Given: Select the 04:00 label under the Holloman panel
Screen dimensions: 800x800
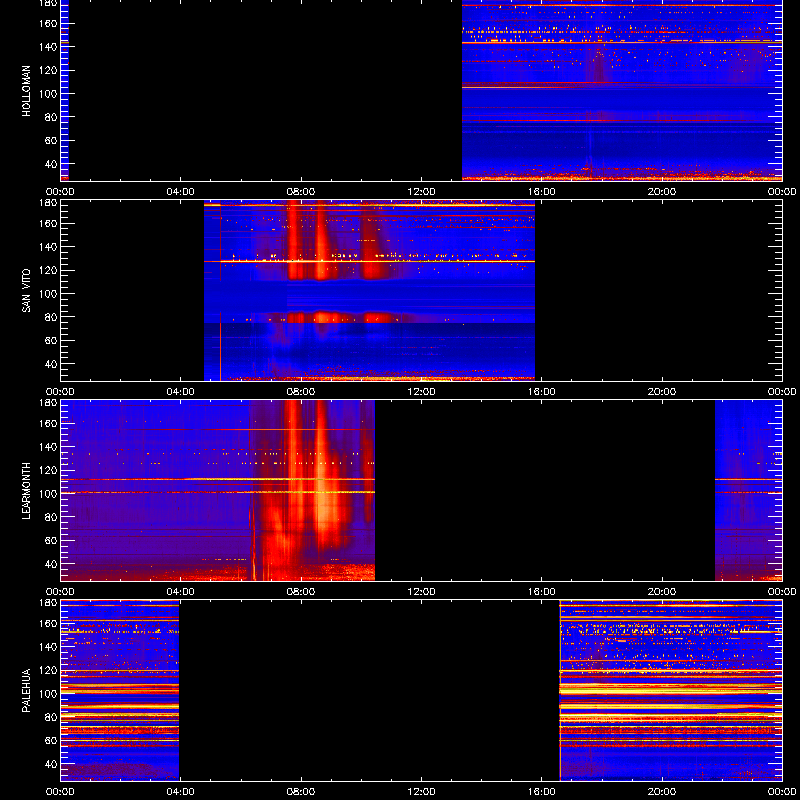Looking at the screenshot, I should click(x=181, y=192).
